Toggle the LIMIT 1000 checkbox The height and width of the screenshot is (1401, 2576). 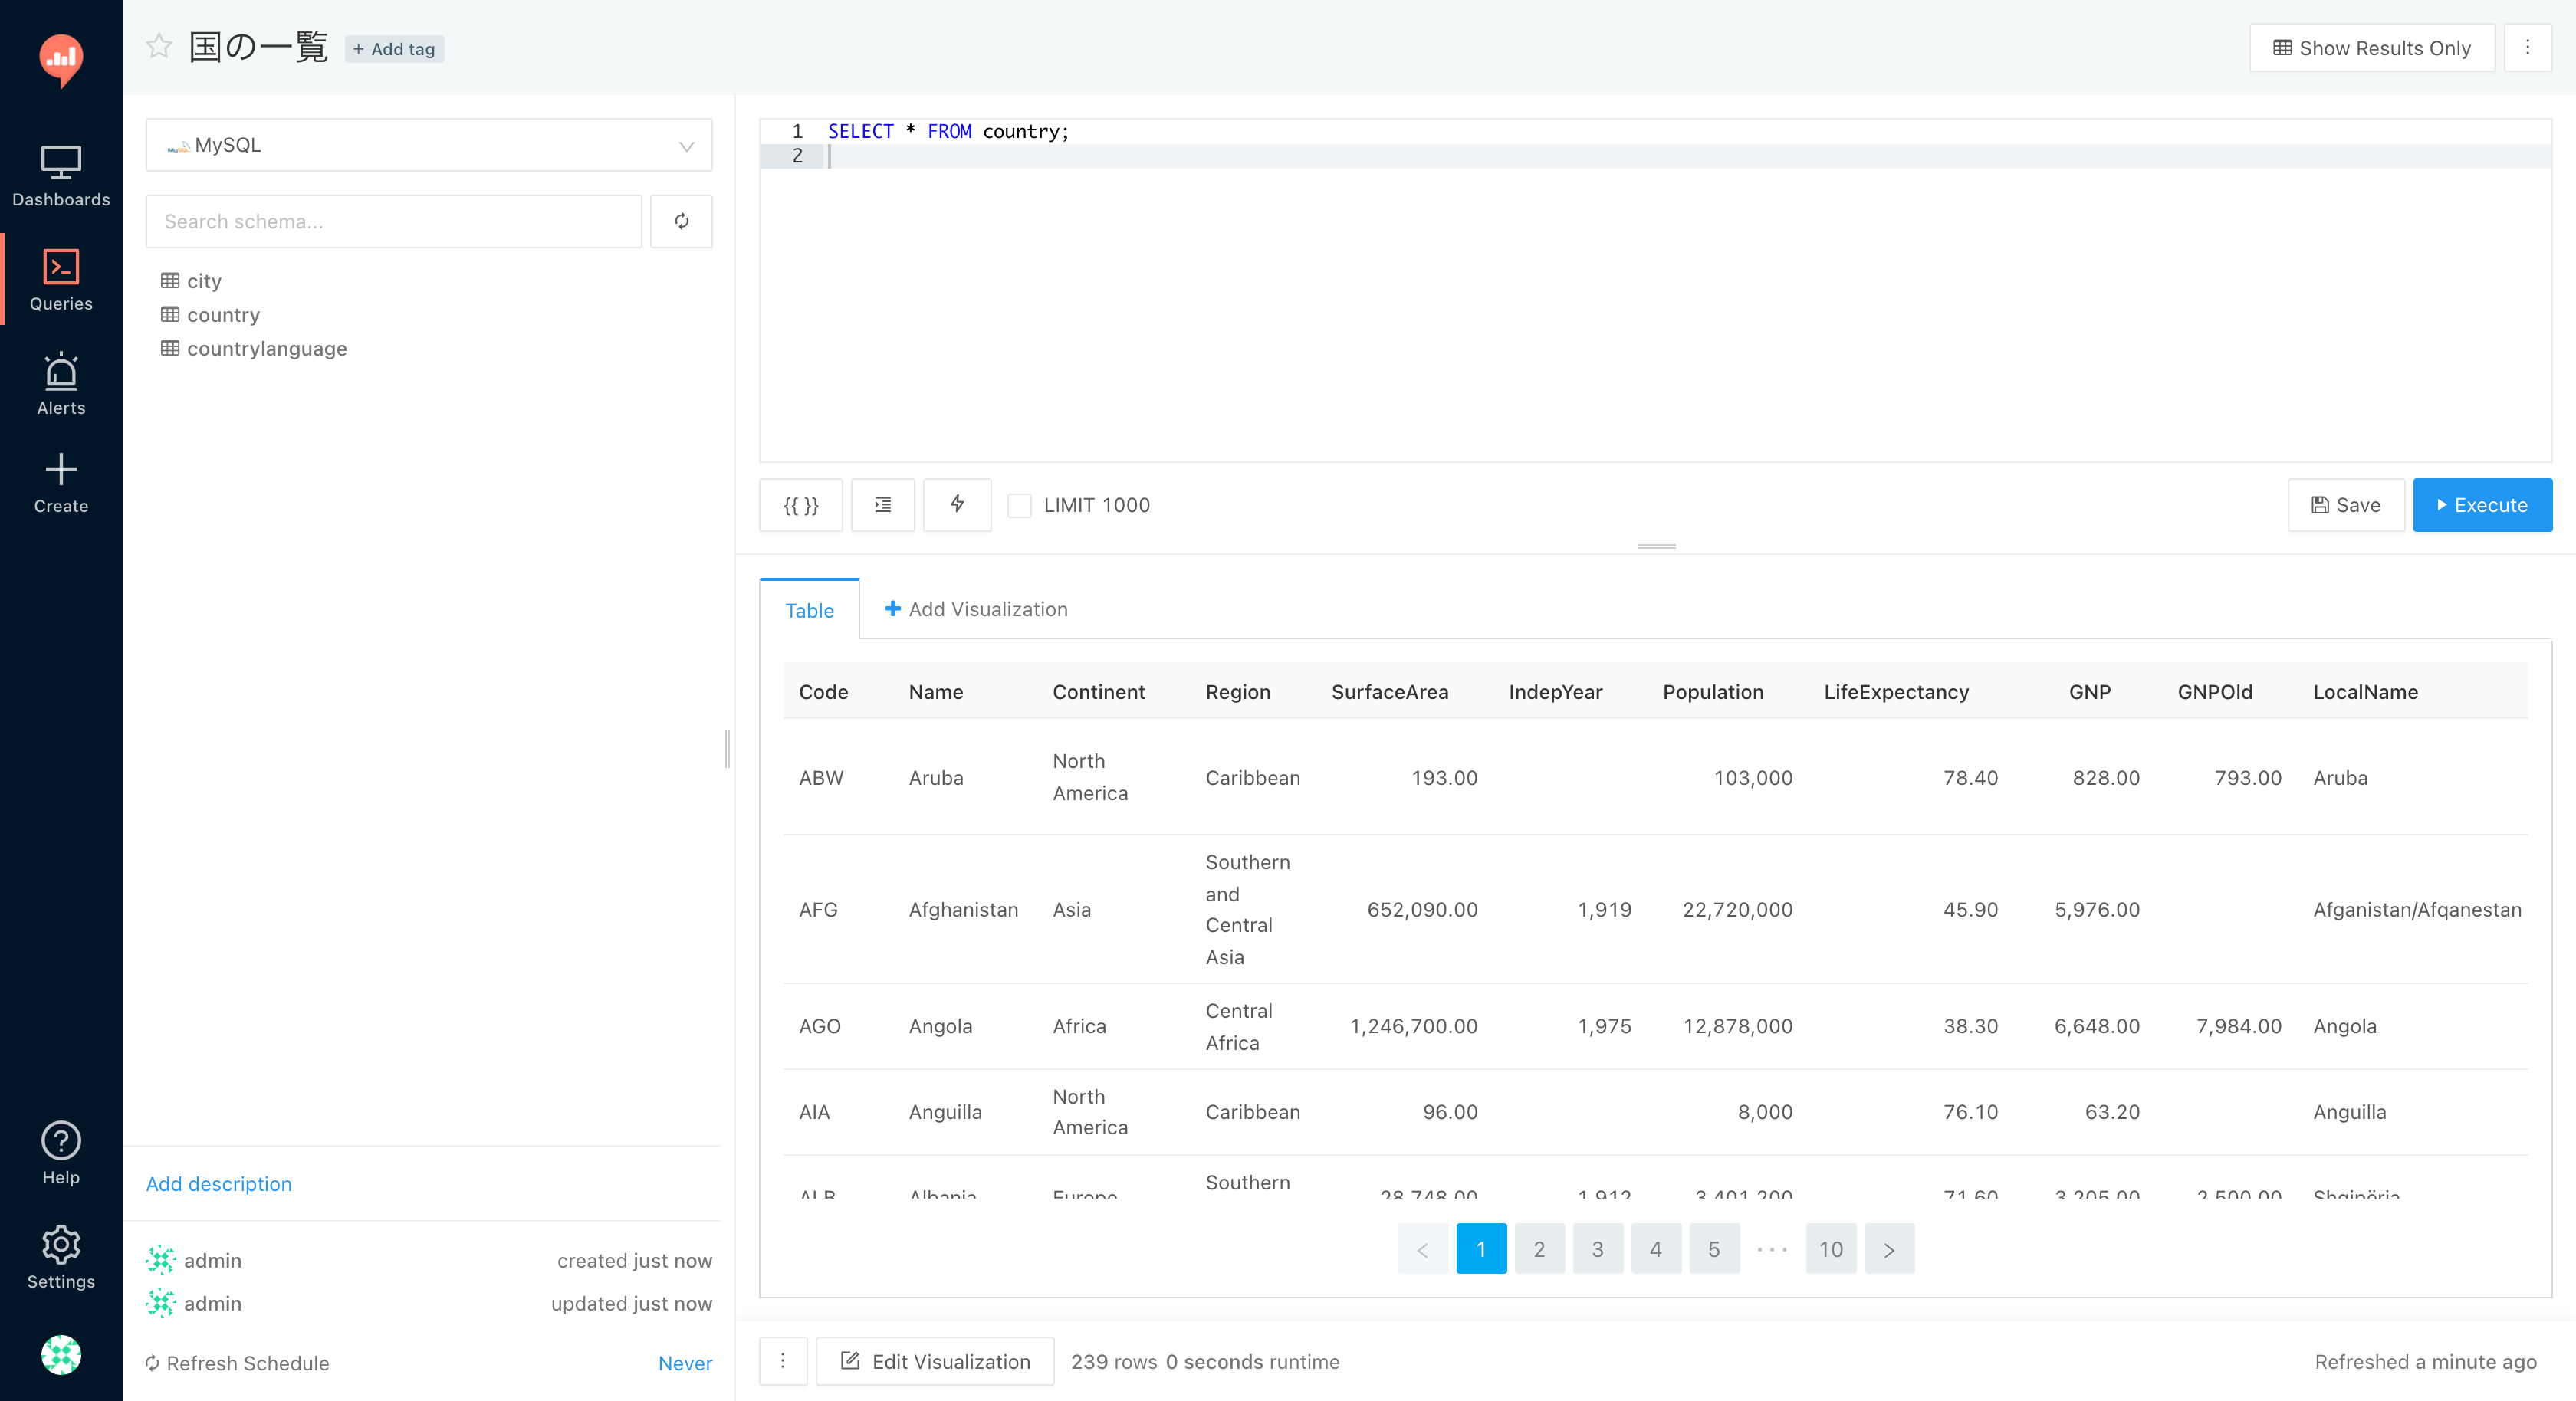point(1019,506)
